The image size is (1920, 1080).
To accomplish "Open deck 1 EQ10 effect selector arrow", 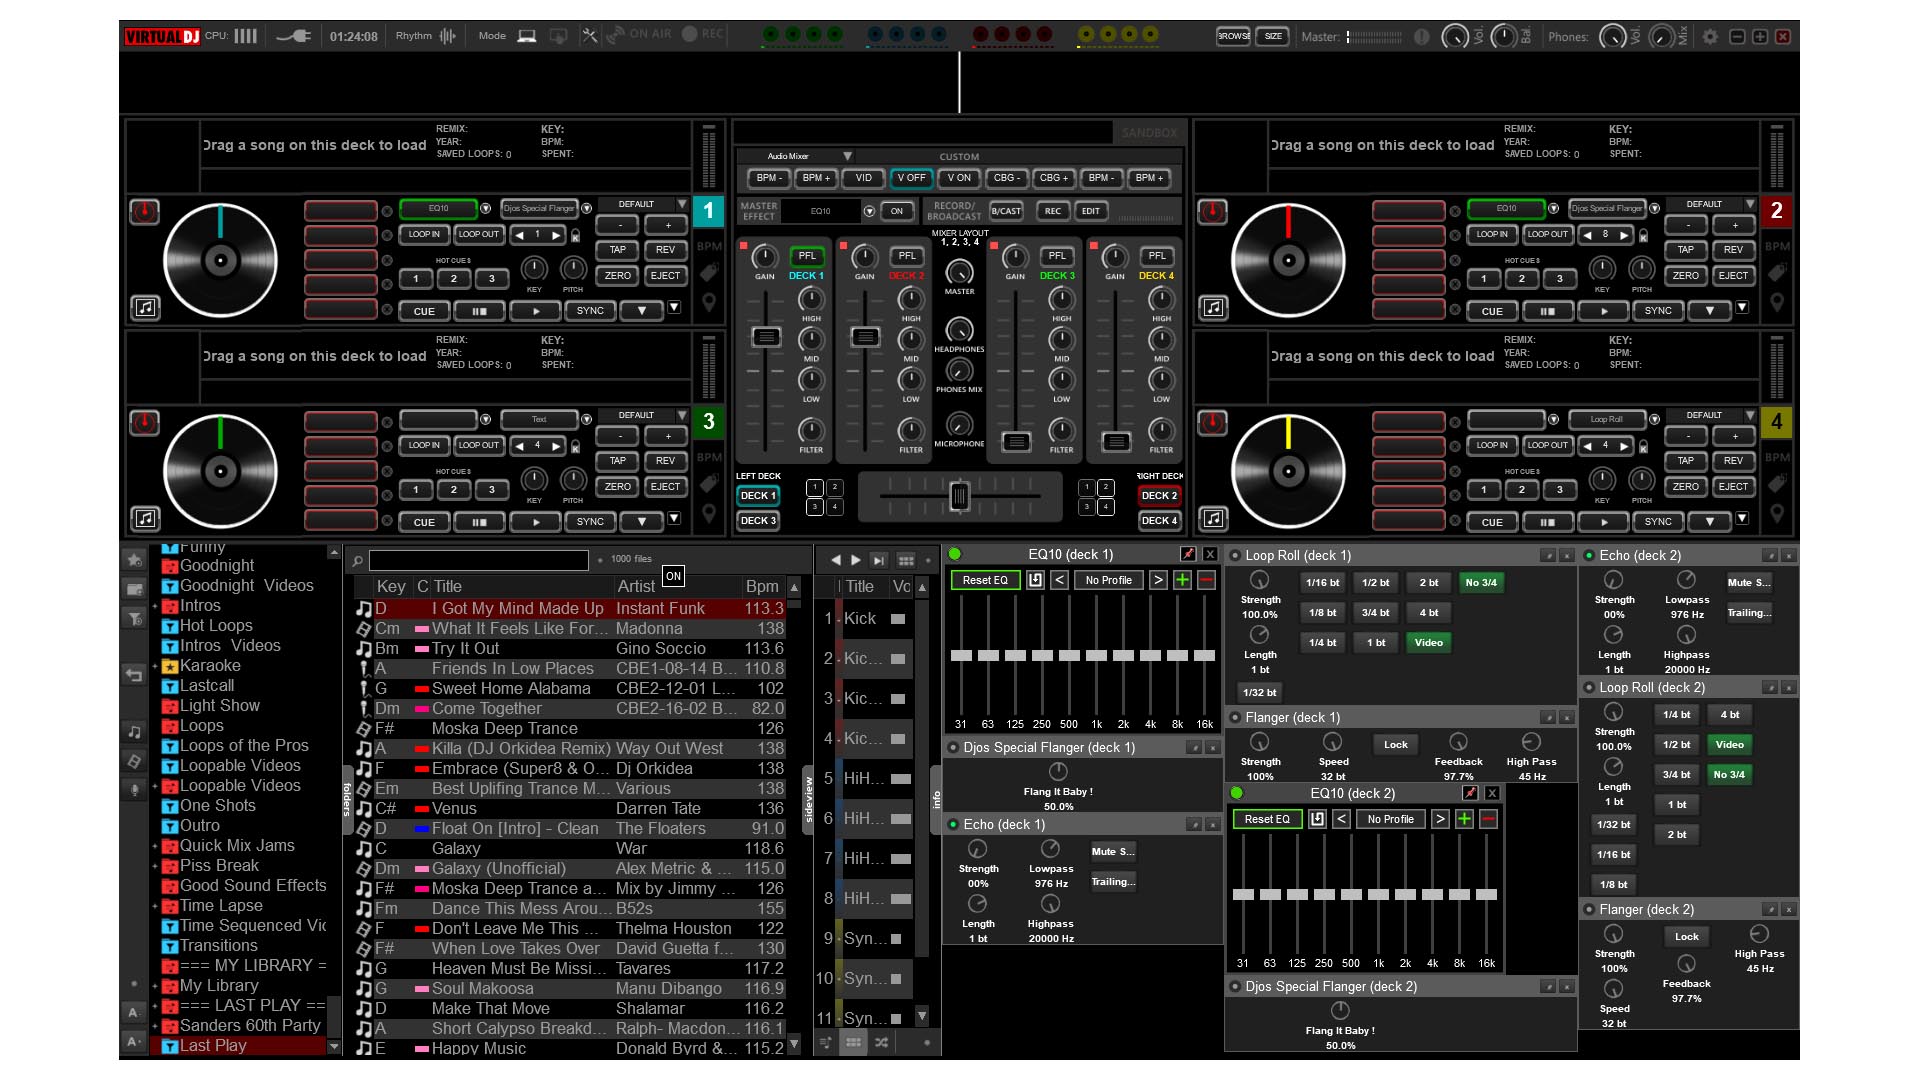I will click(485, 208).
